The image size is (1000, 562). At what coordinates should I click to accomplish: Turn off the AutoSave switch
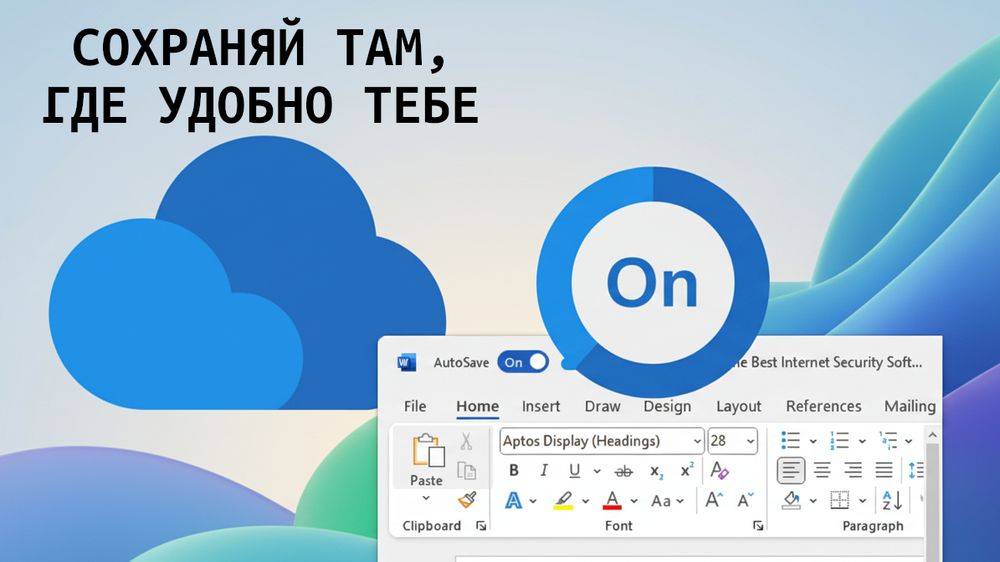coord(523,362)
